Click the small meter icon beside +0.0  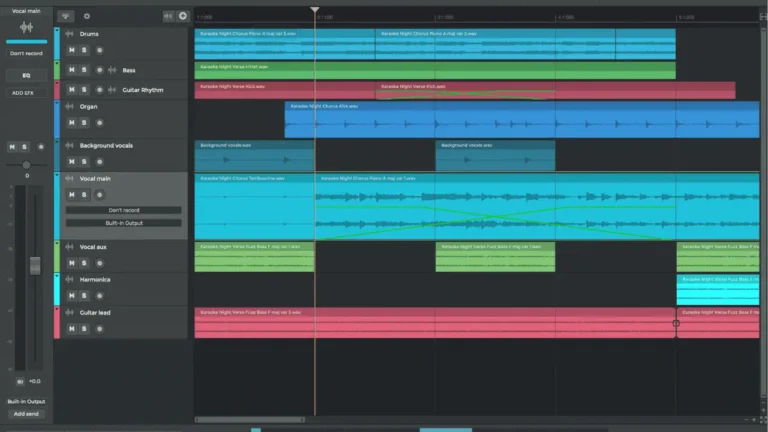point(20,381)
